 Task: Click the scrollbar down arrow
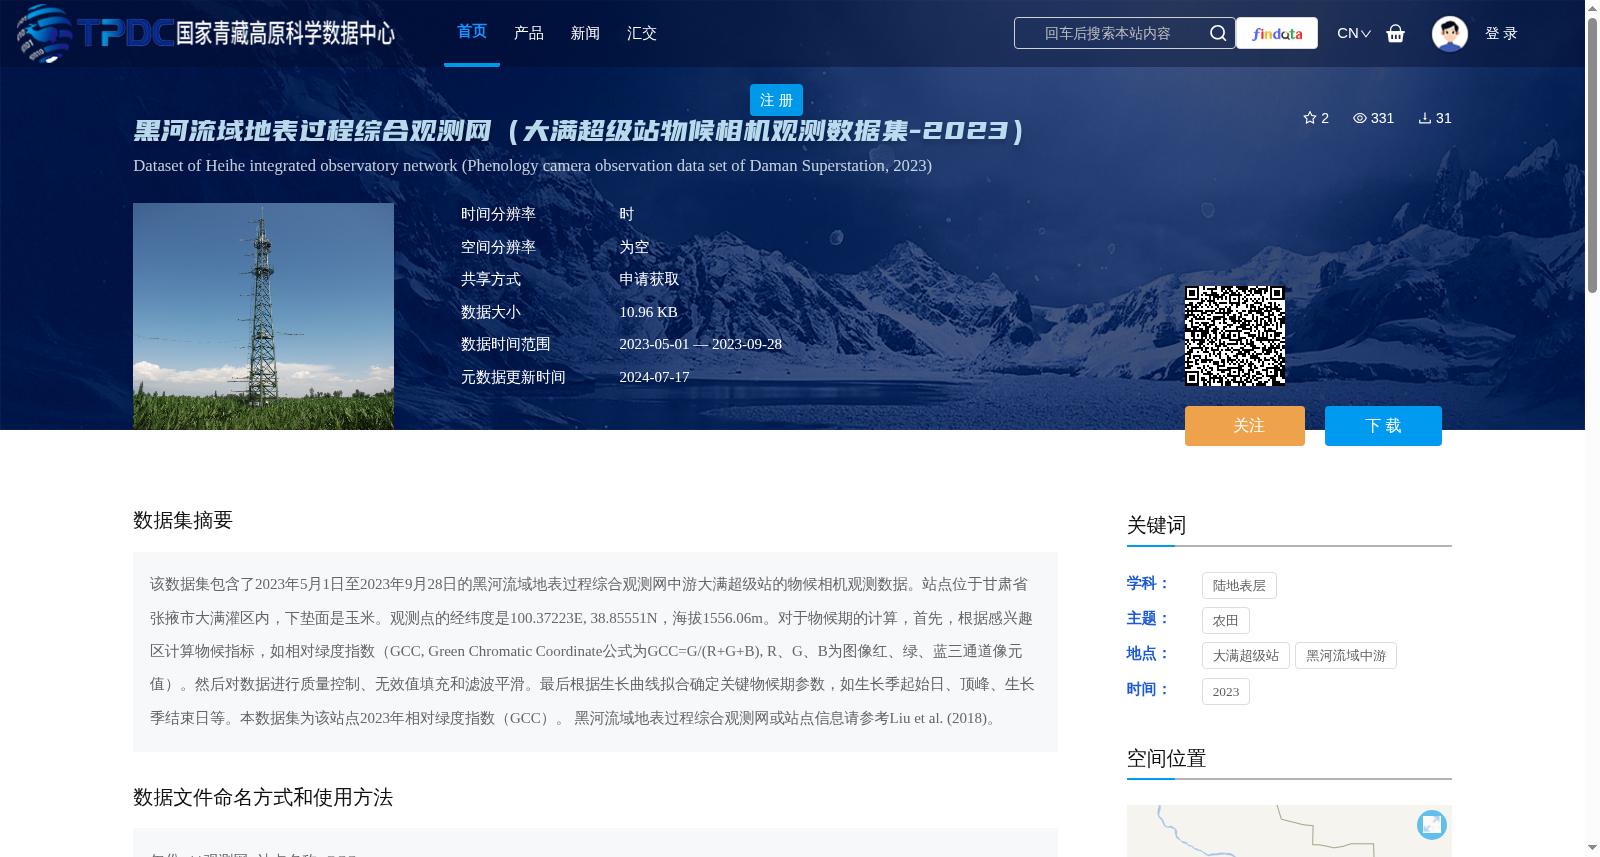tap(1592, 848)
